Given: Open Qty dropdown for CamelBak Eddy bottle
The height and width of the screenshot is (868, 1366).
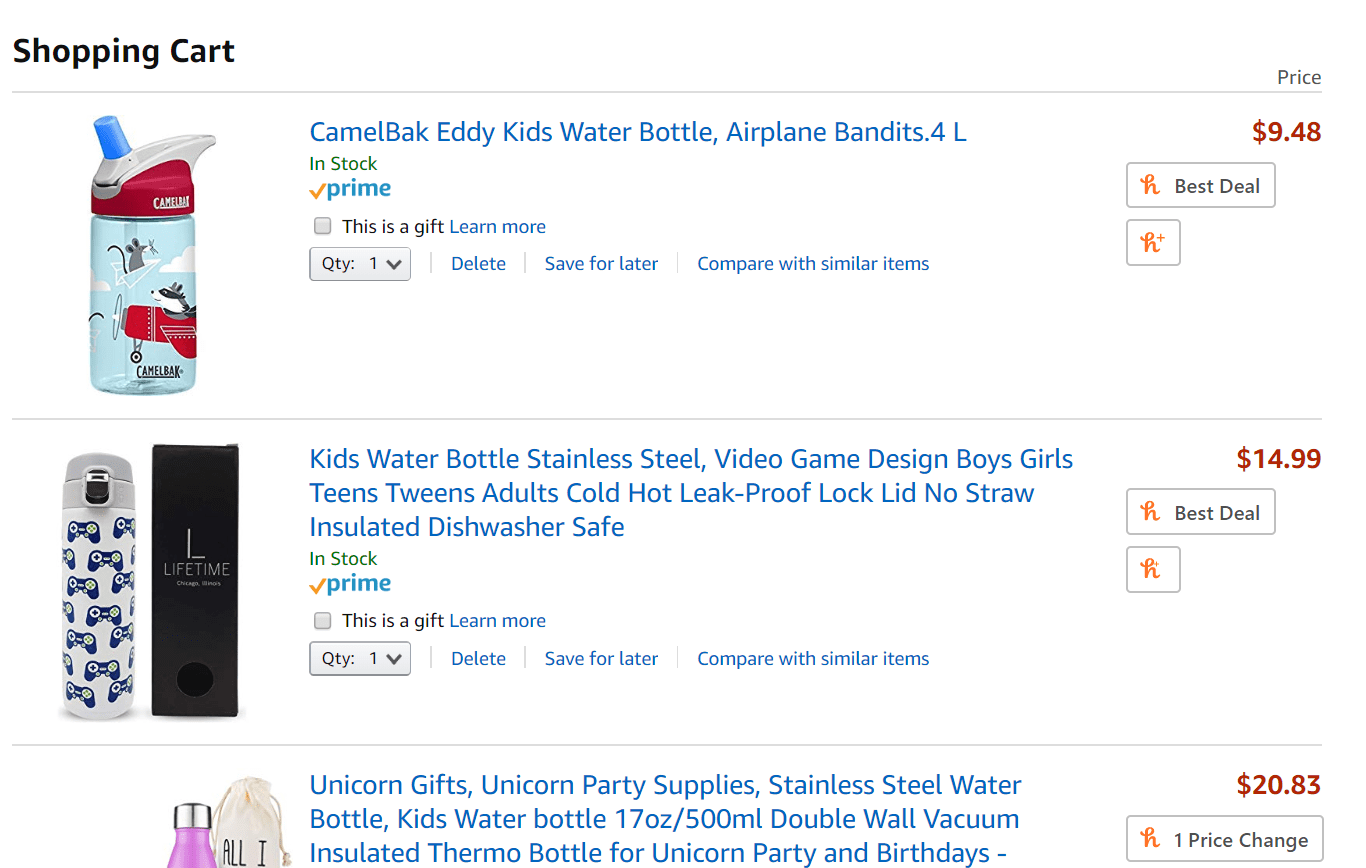Looking at the screenshot, I should click(x=360, y=264).
